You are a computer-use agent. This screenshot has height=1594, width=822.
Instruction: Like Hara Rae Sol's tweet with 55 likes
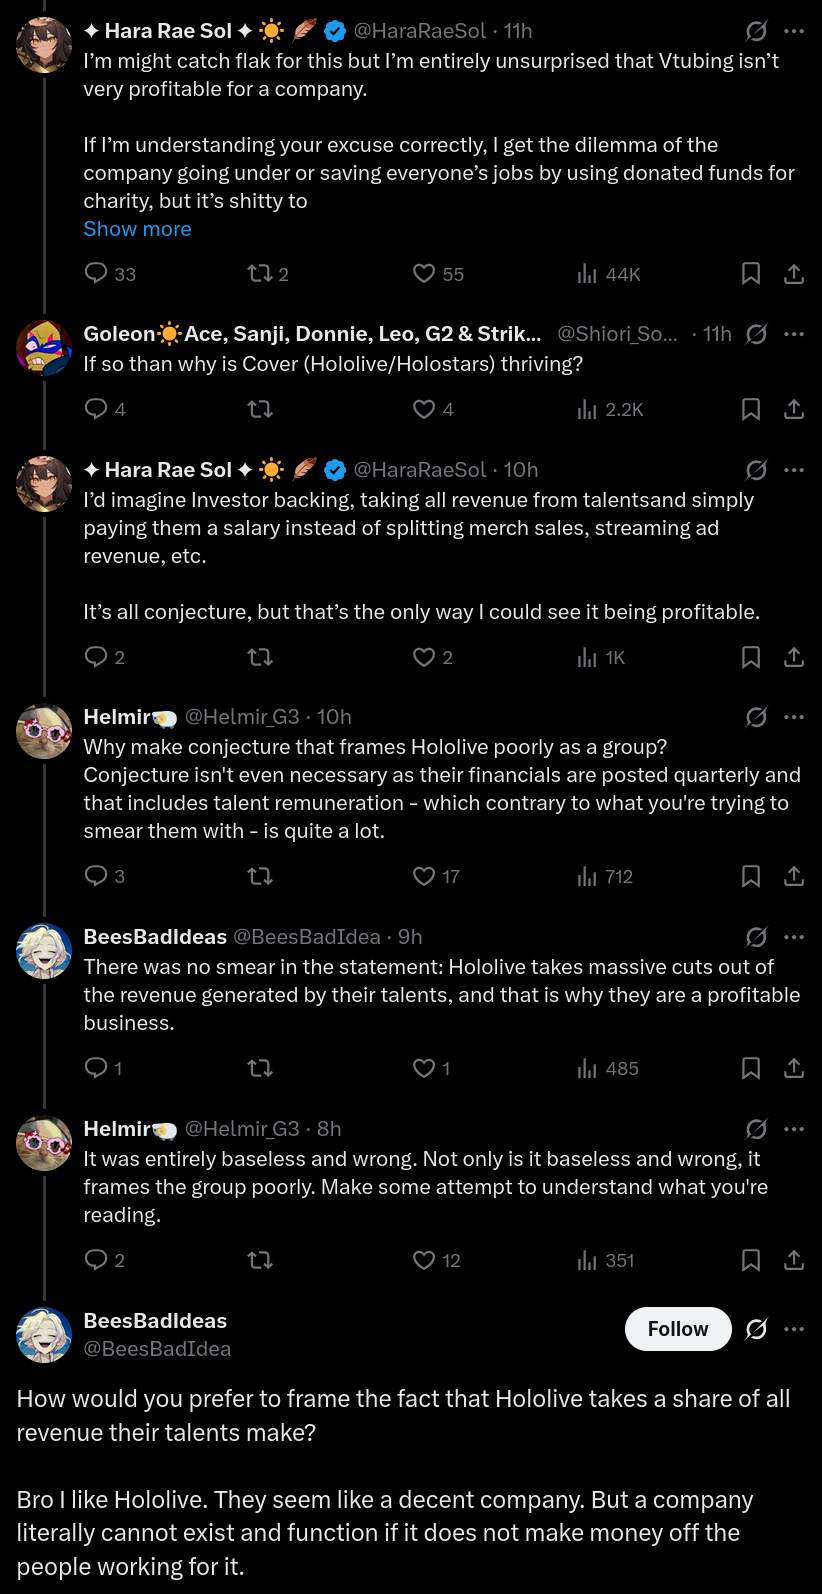[425, 274]
